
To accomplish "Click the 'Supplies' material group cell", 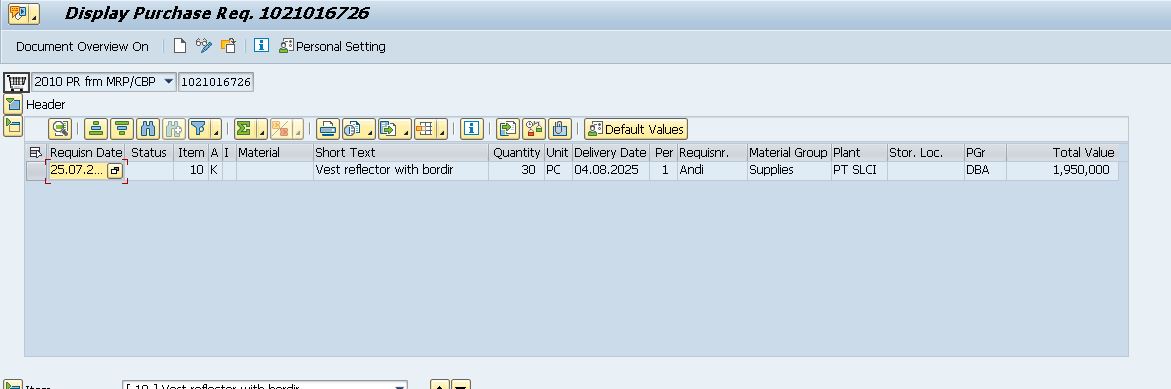I will click(789, 170).
